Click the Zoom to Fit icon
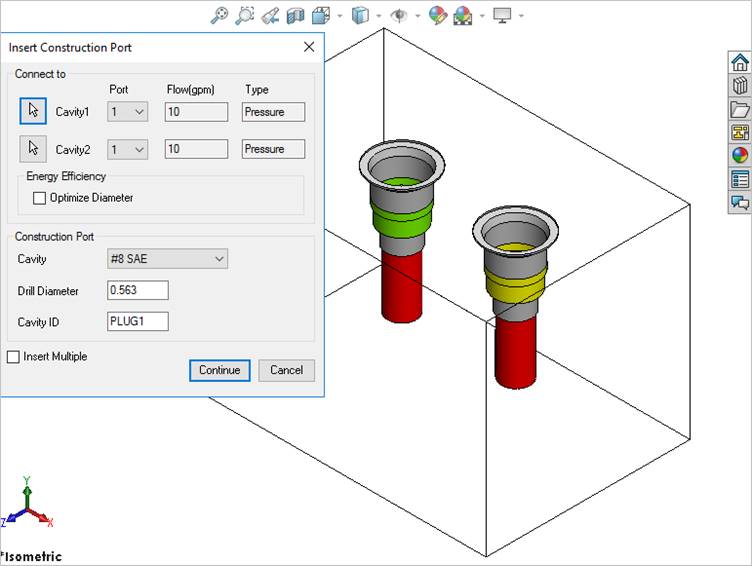Image resolution: width=752 pixels, height=566 pixels. (x=220, y=15)
